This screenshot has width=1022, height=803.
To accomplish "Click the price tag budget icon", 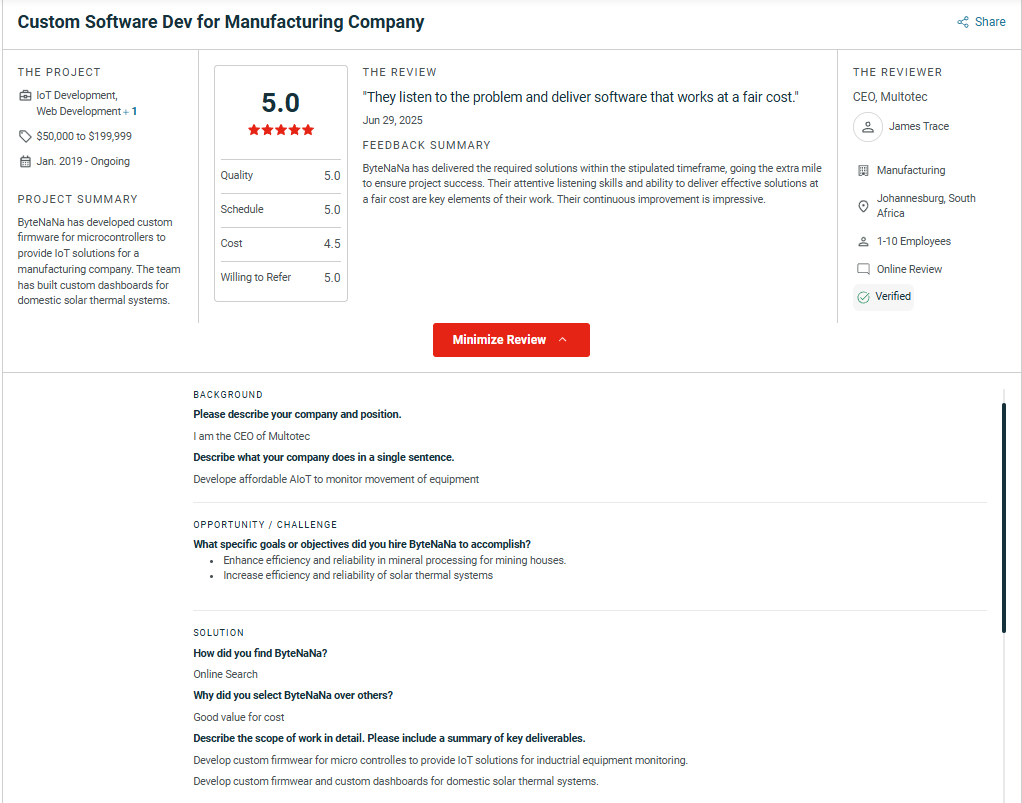I will tap(25, 136).
